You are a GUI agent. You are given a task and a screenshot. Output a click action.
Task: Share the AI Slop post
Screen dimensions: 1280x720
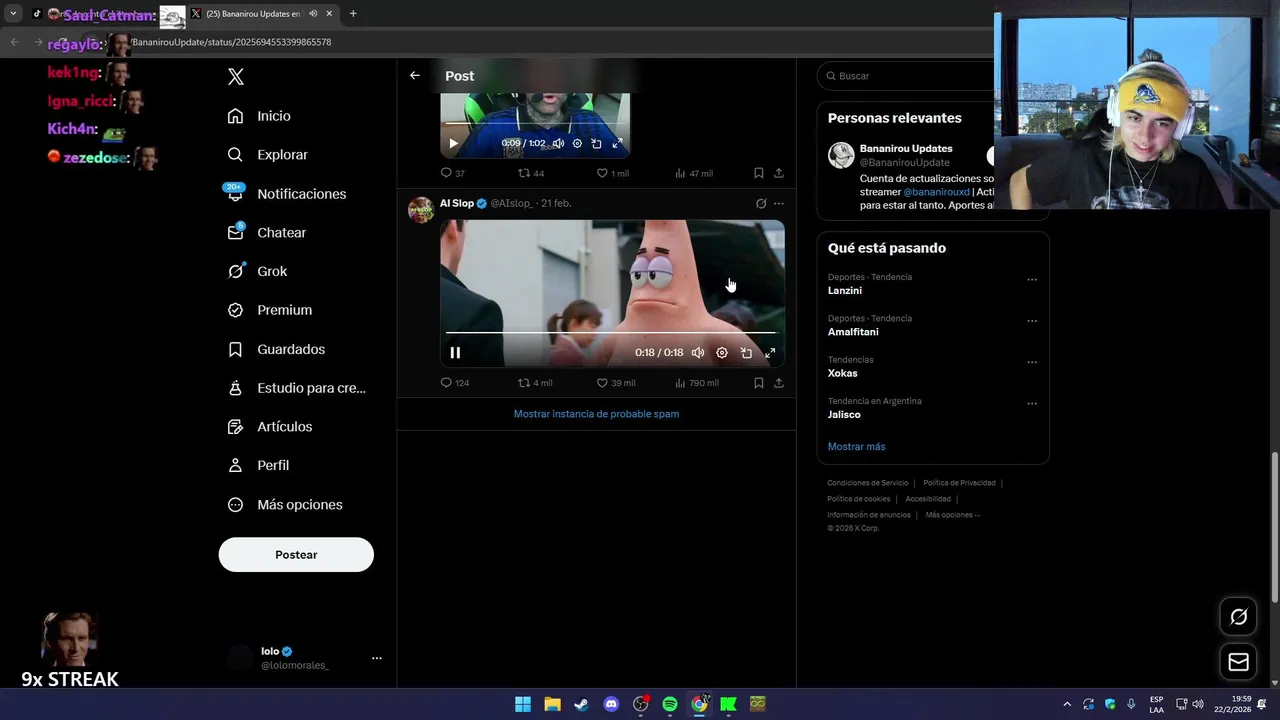click(779, 383)
